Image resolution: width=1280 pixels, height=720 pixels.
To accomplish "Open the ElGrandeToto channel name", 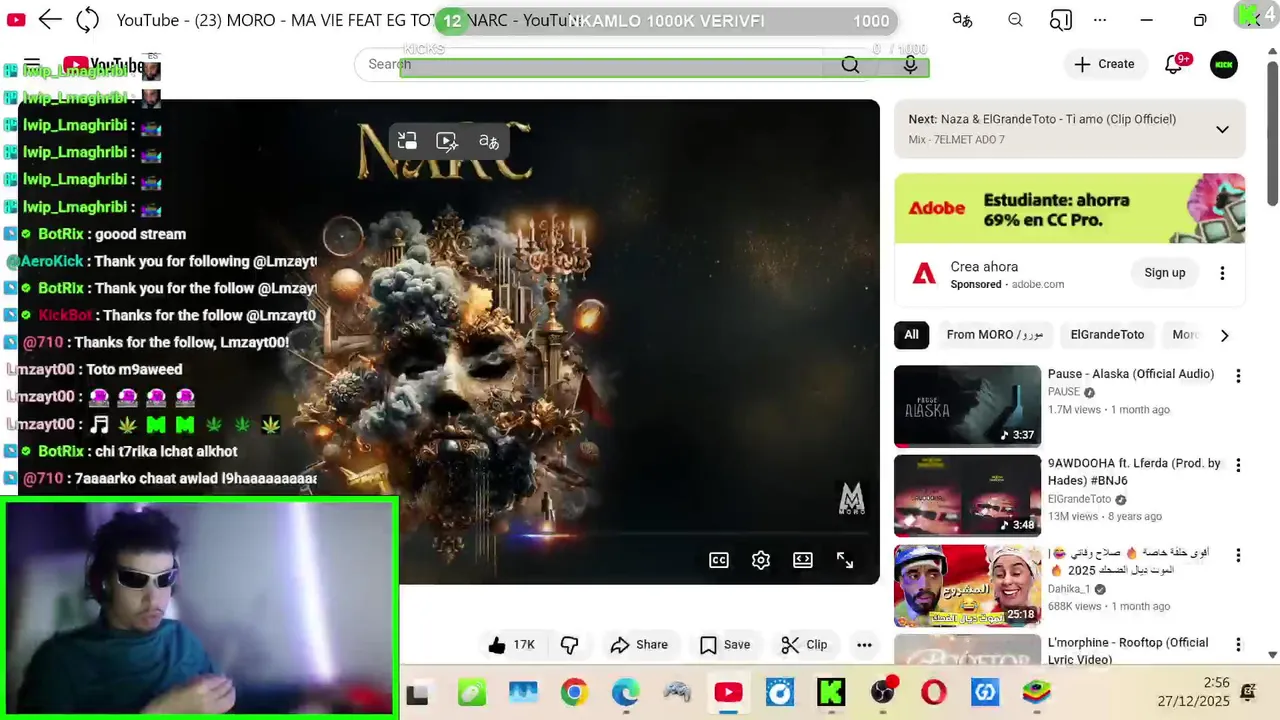I will 1079,499.
